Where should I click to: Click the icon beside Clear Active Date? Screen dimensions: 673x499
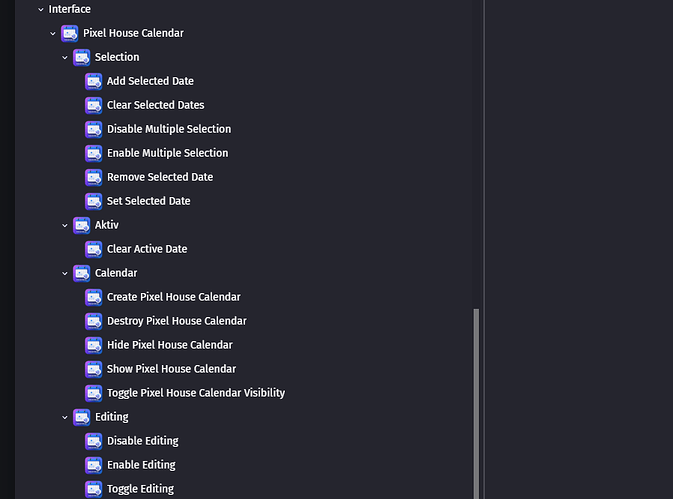pyautogui.click(x=94, y=249)
